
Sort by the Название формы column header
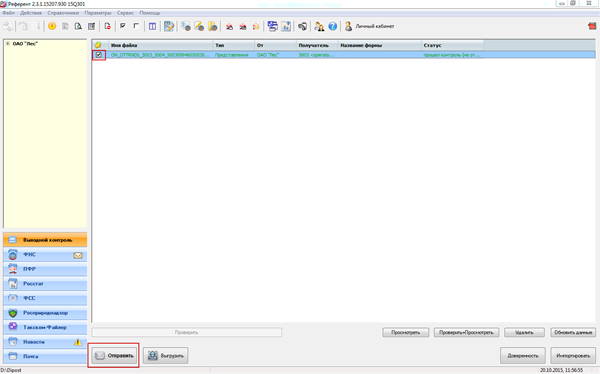pos(380,45)
